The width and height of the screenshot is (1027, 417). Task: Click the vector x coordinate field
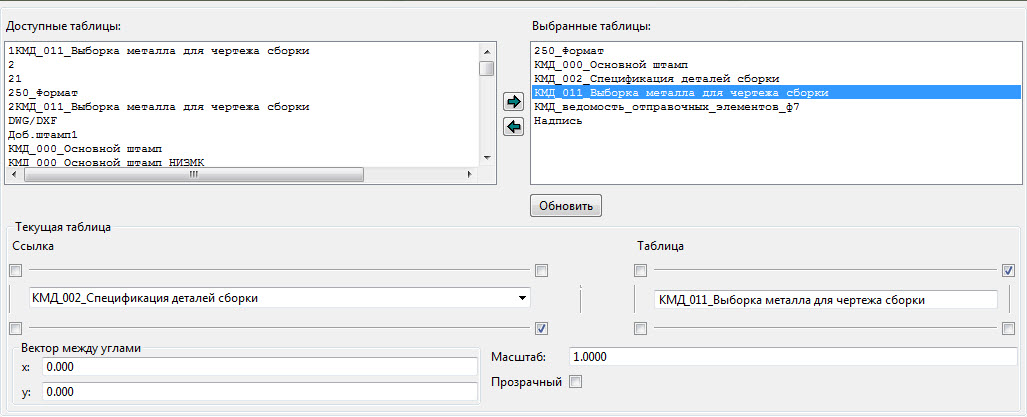(x=259, y=367)
